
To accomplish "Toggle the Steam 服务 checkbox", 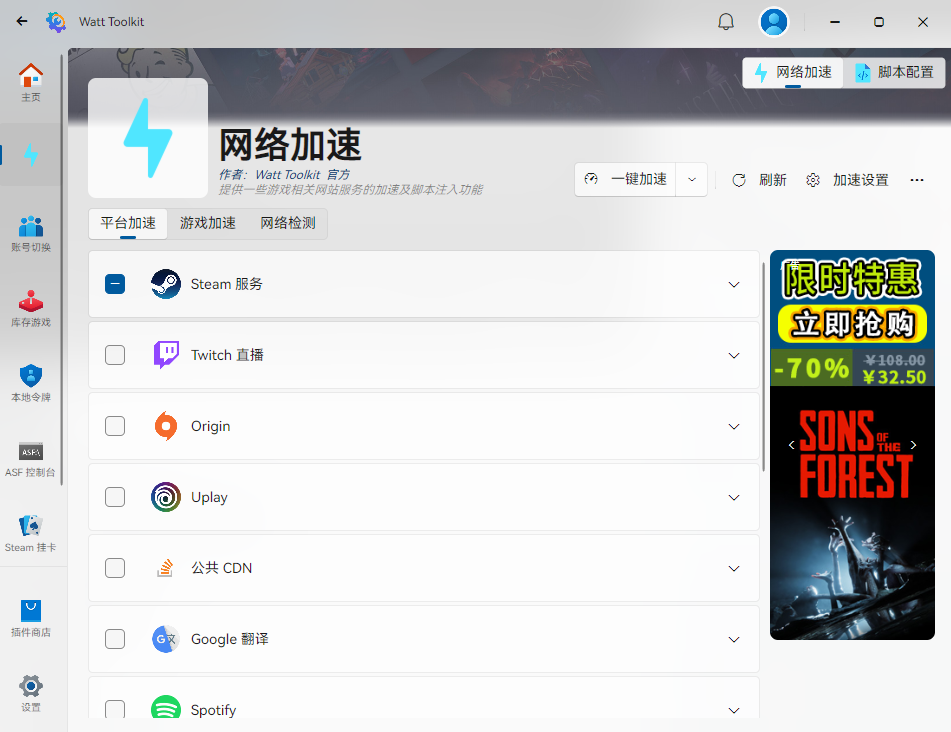I will [x=115, y=284].
